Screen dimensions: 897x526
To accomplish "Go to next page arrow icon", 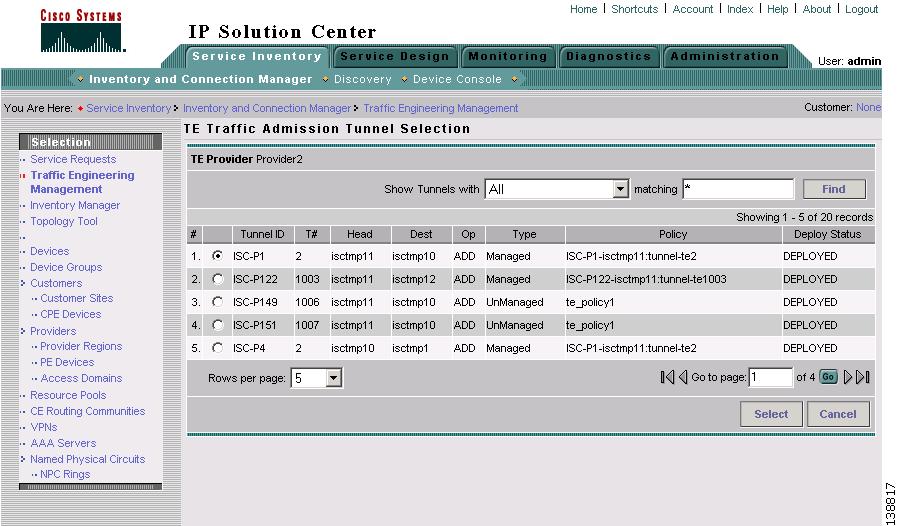I will click(848, 377).
